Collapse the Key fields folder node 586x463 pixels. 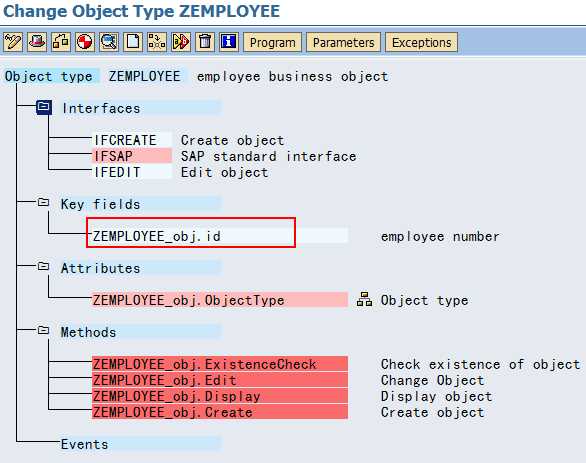43,203
